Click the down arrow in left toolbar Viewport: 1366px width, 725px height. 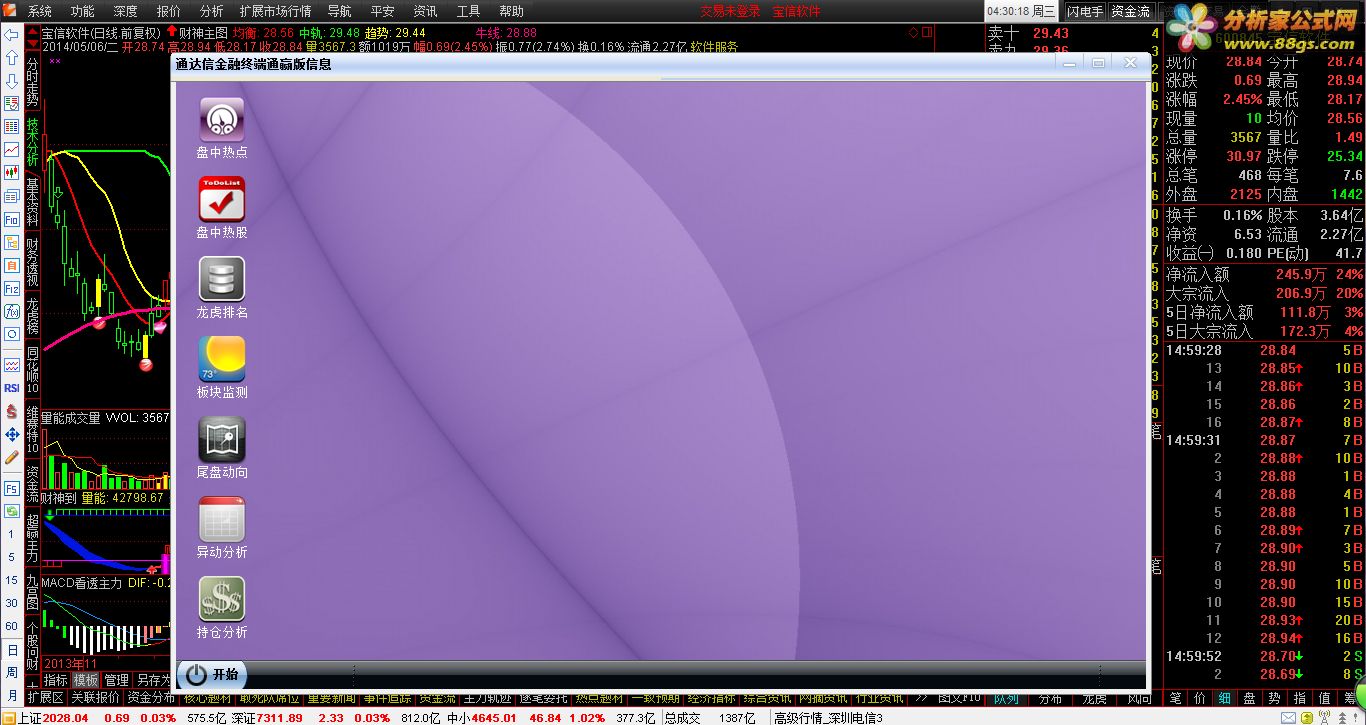(x=12, y=81)
